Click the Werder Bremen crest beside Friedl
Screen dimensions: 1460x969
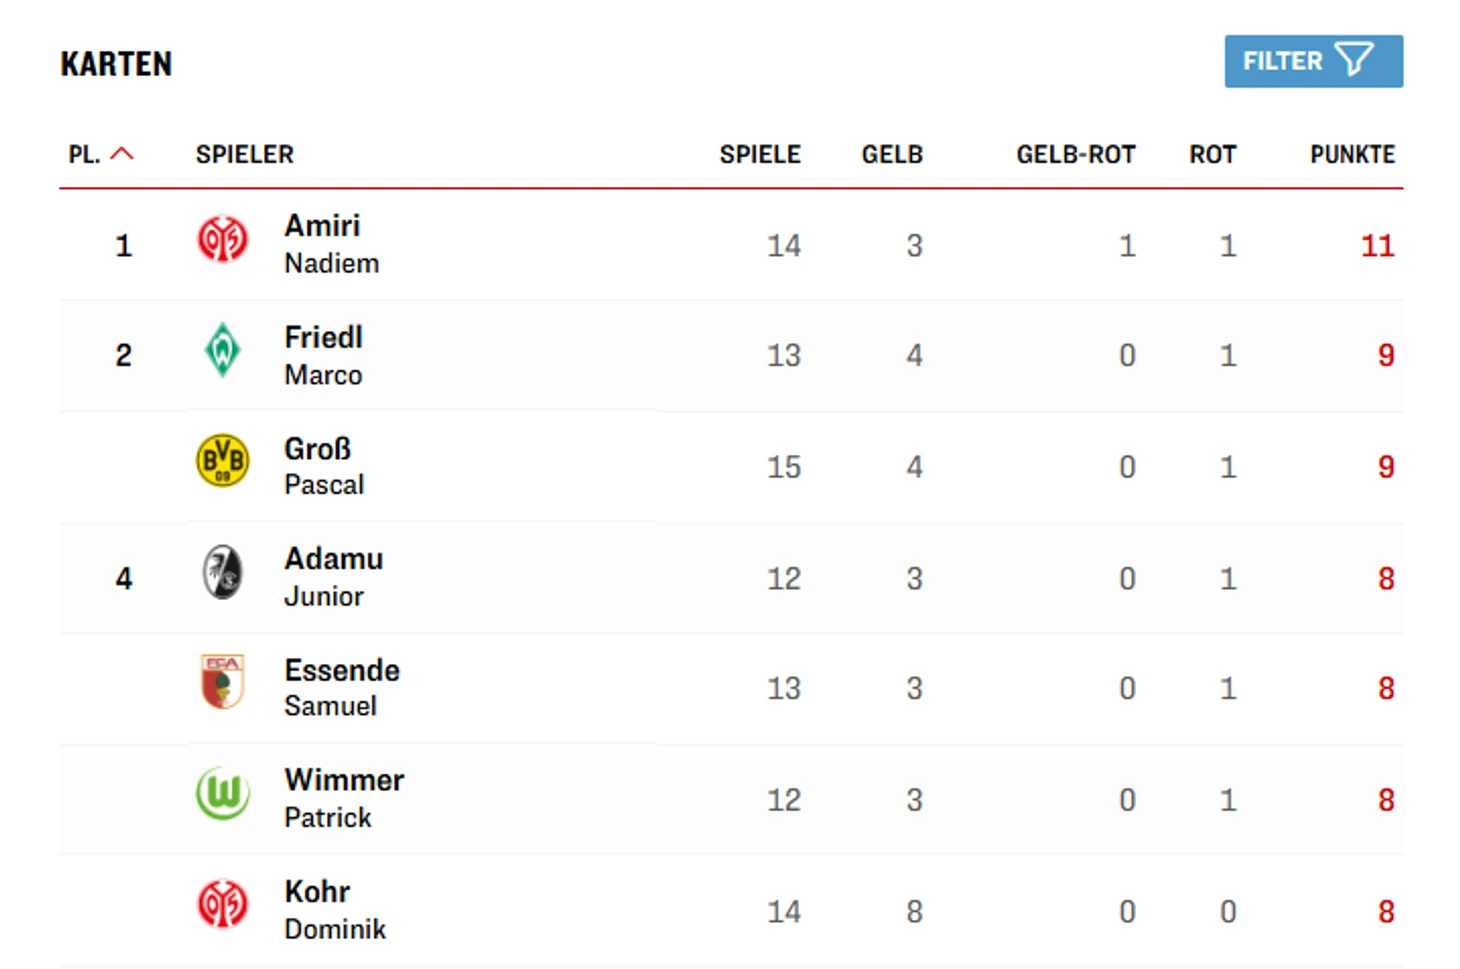222,351
